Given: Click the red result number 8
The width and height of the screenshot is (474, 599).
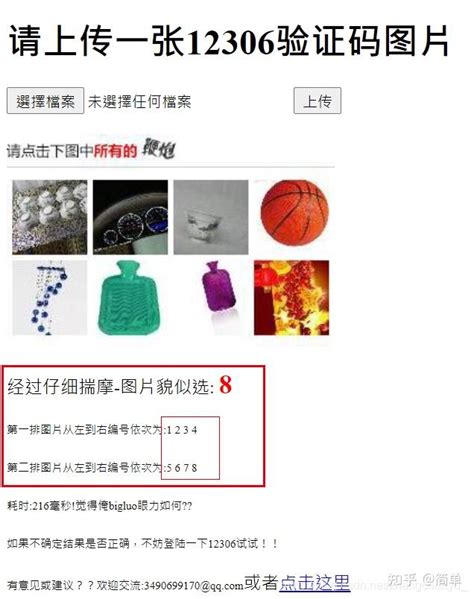Looking at the screenshot, I should click(x=225, y=385).
